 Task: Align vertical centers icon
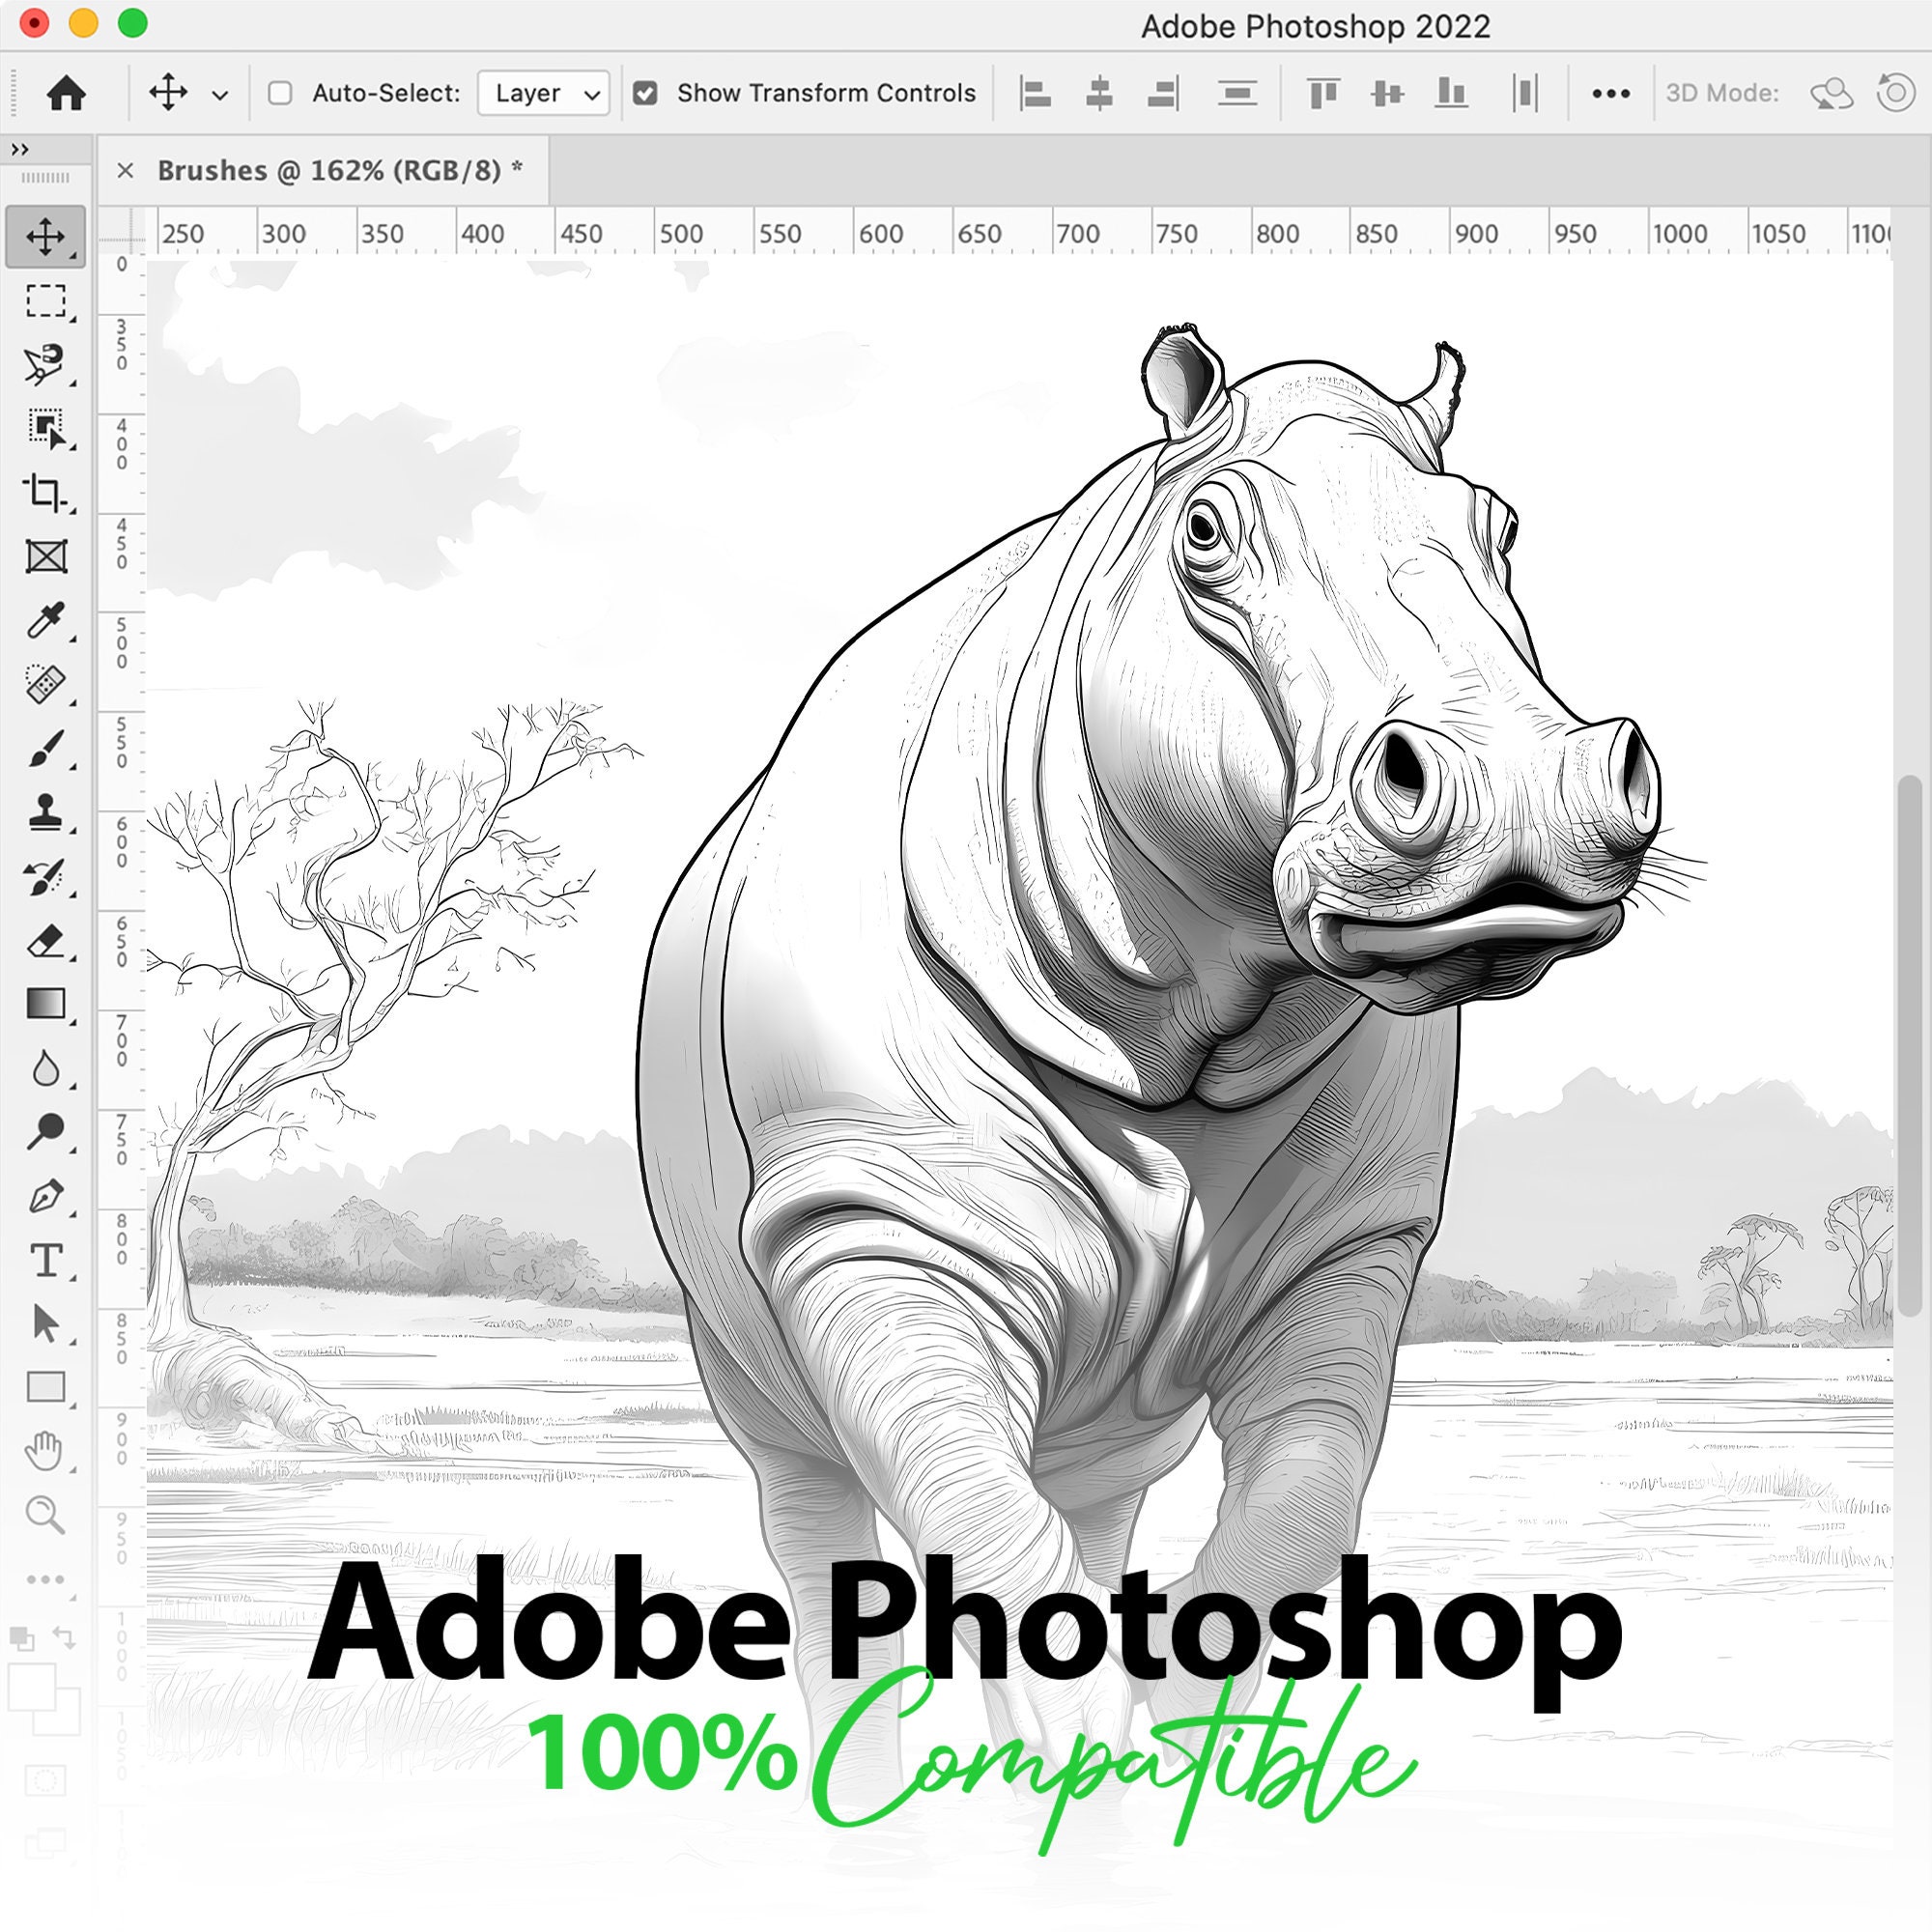[1387, 93]
